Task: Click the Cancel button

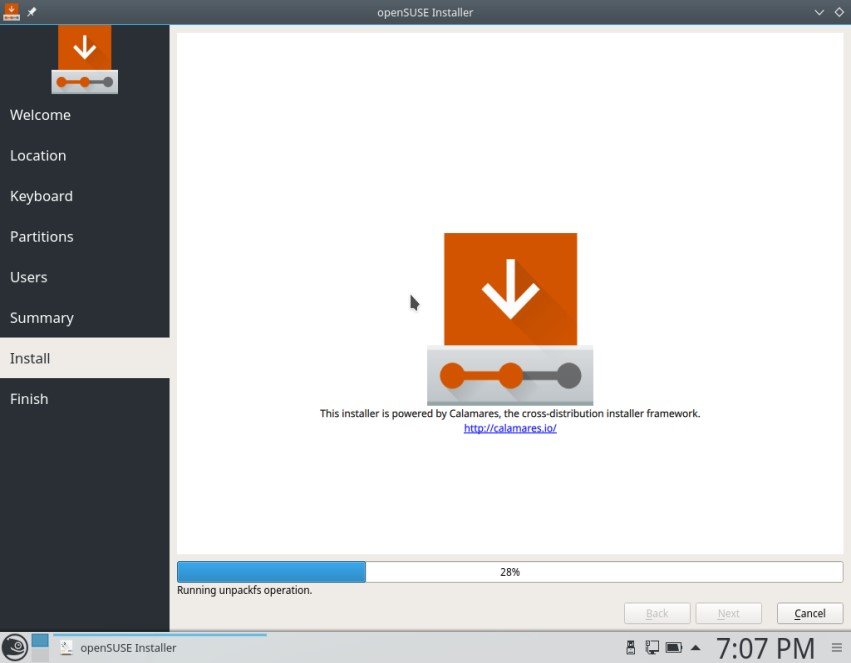Action: click(x=810, y=613)
